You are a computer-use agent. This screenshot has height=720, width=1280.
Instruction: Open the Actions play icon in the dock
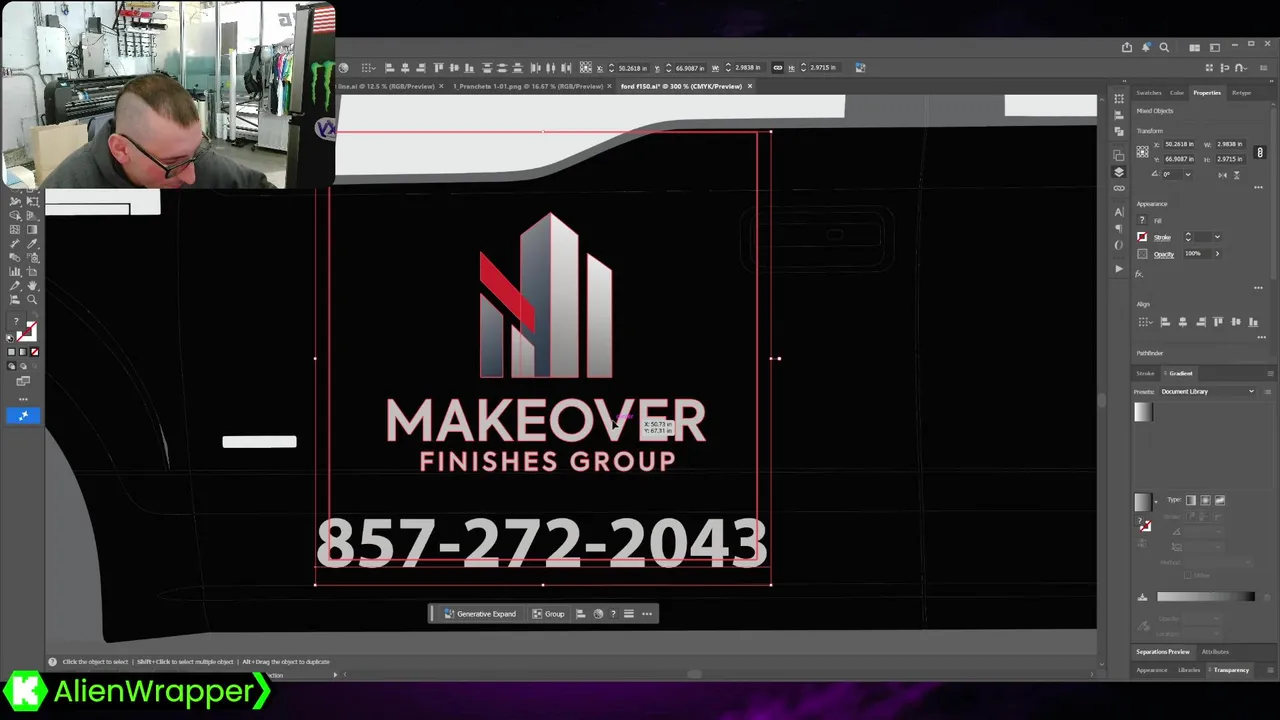point(1119,269)
